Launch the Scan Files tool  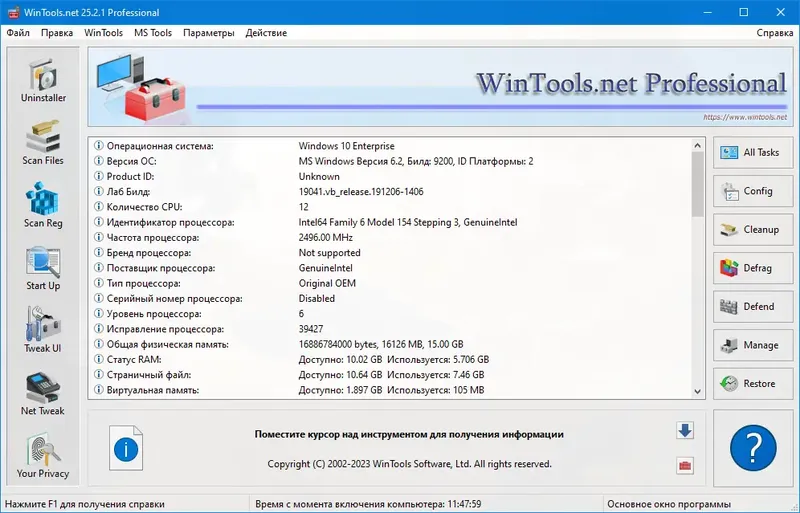click(43, 143)
